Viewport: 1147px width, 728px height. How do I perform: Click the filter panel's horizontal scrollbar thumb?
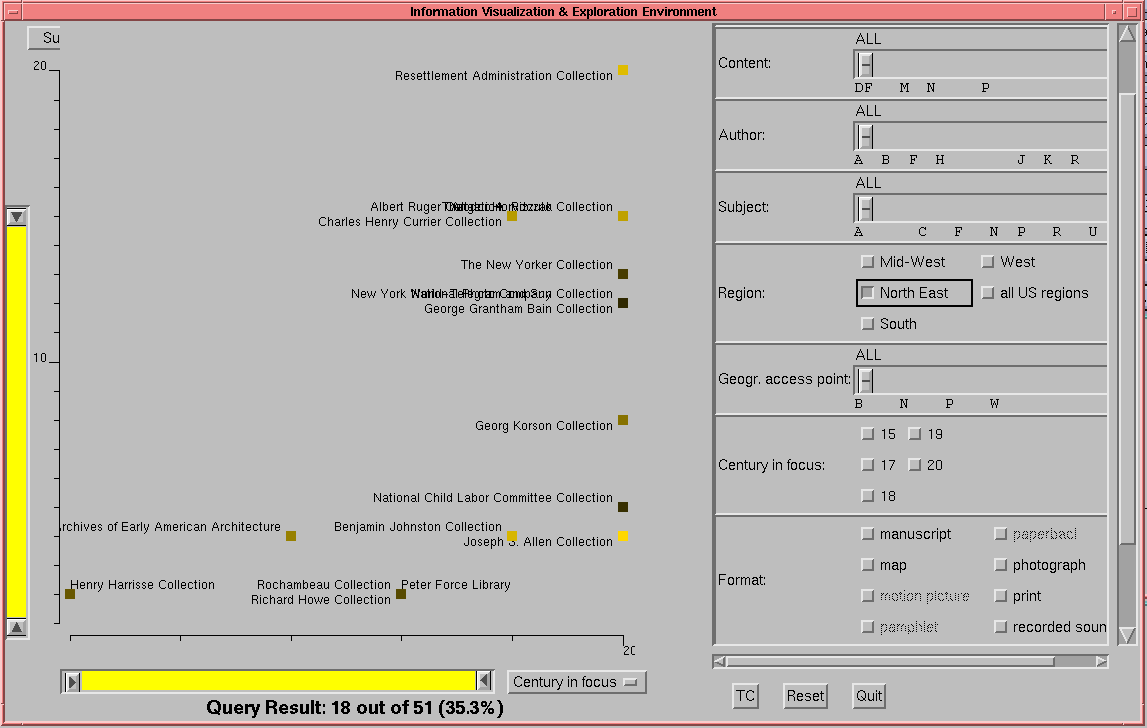(x=891, y=661)
